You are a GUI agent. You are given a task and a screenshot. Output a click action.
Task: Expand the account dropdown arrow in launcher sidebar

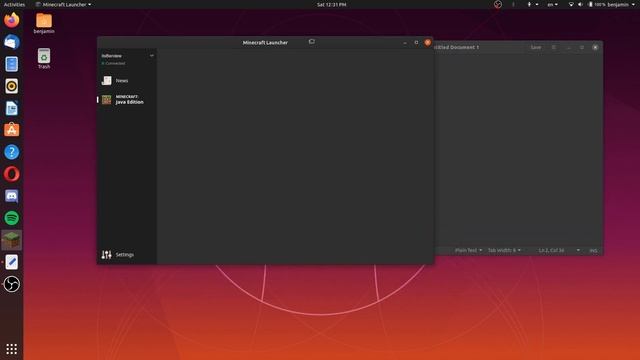point(151,56)
